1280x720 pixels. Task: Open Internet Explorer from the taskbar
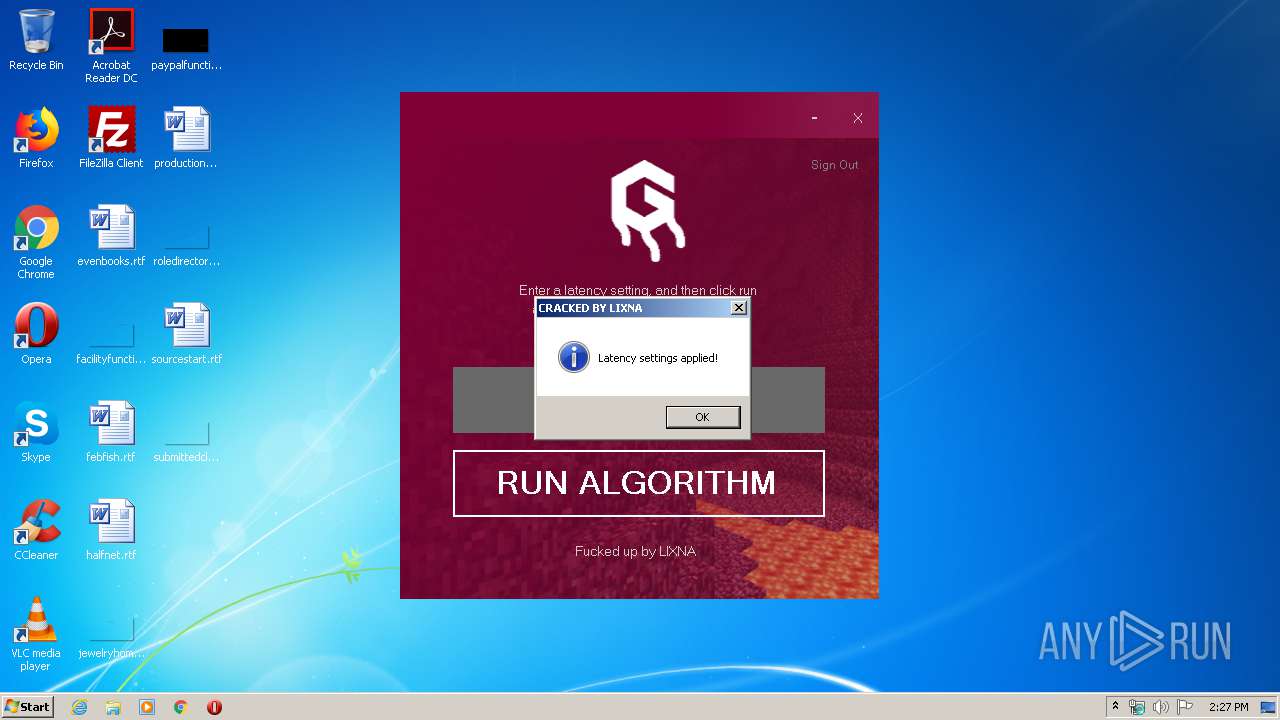point(79,707)
